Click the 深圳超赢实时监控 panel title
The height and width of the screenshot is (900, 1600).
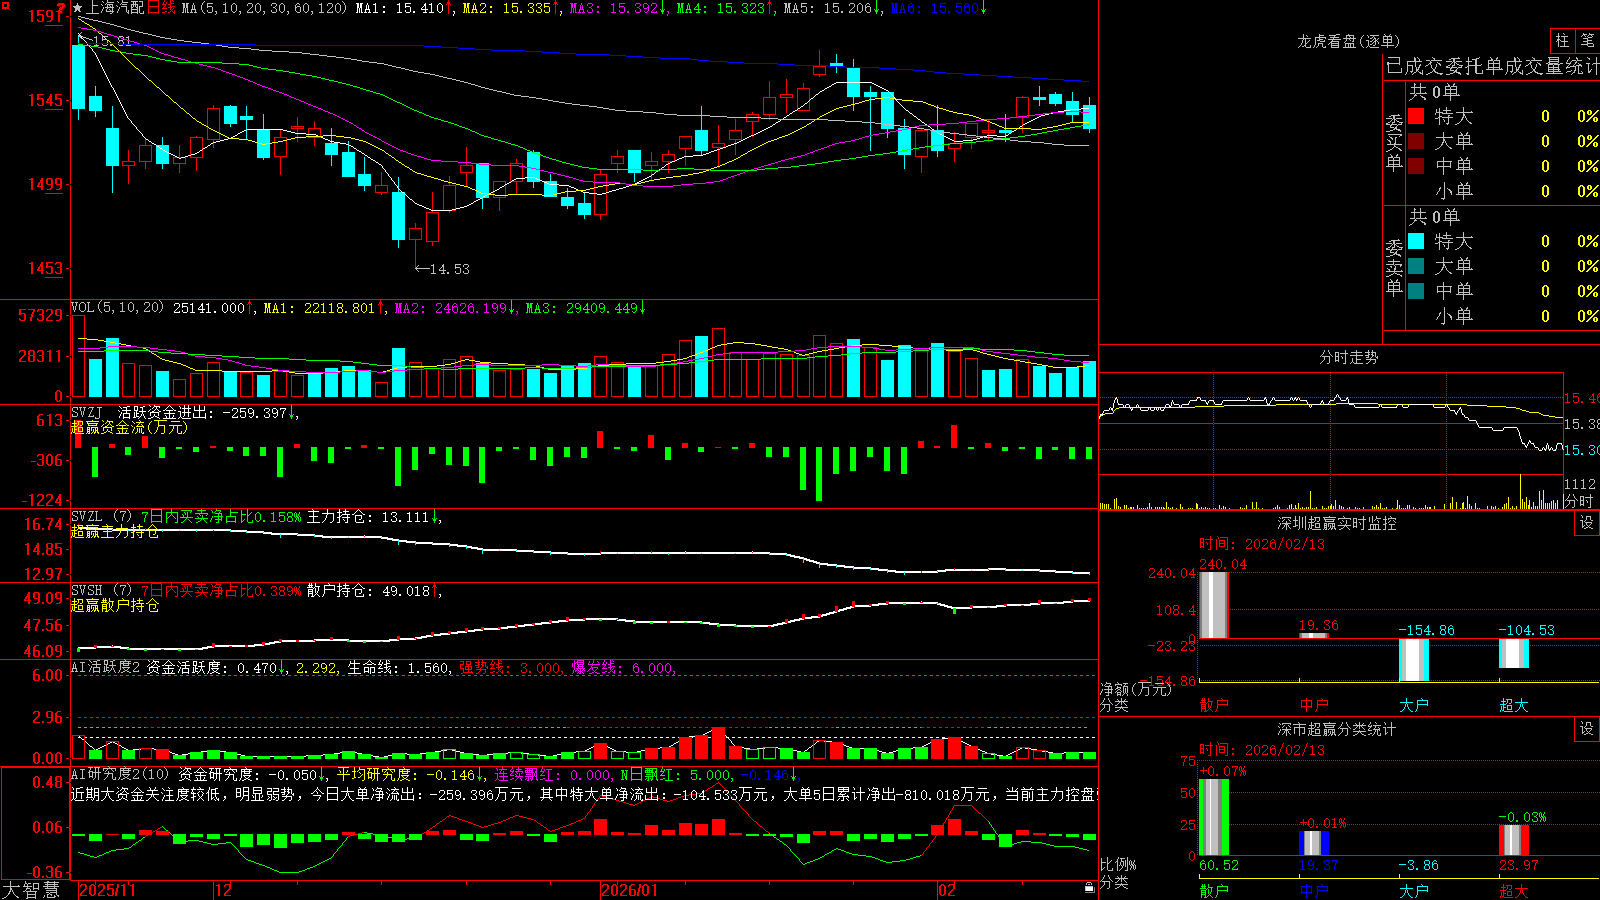tap(1336, 523)
